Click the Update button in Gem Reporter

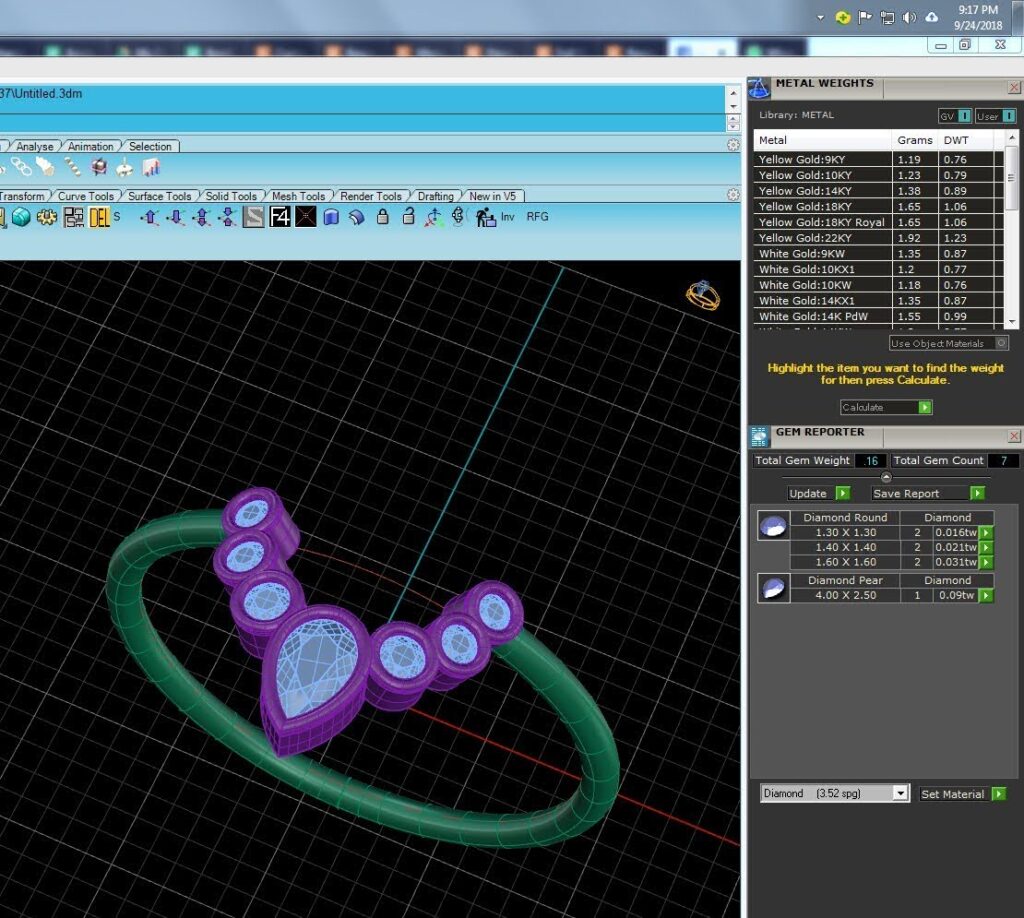(819, 494)
